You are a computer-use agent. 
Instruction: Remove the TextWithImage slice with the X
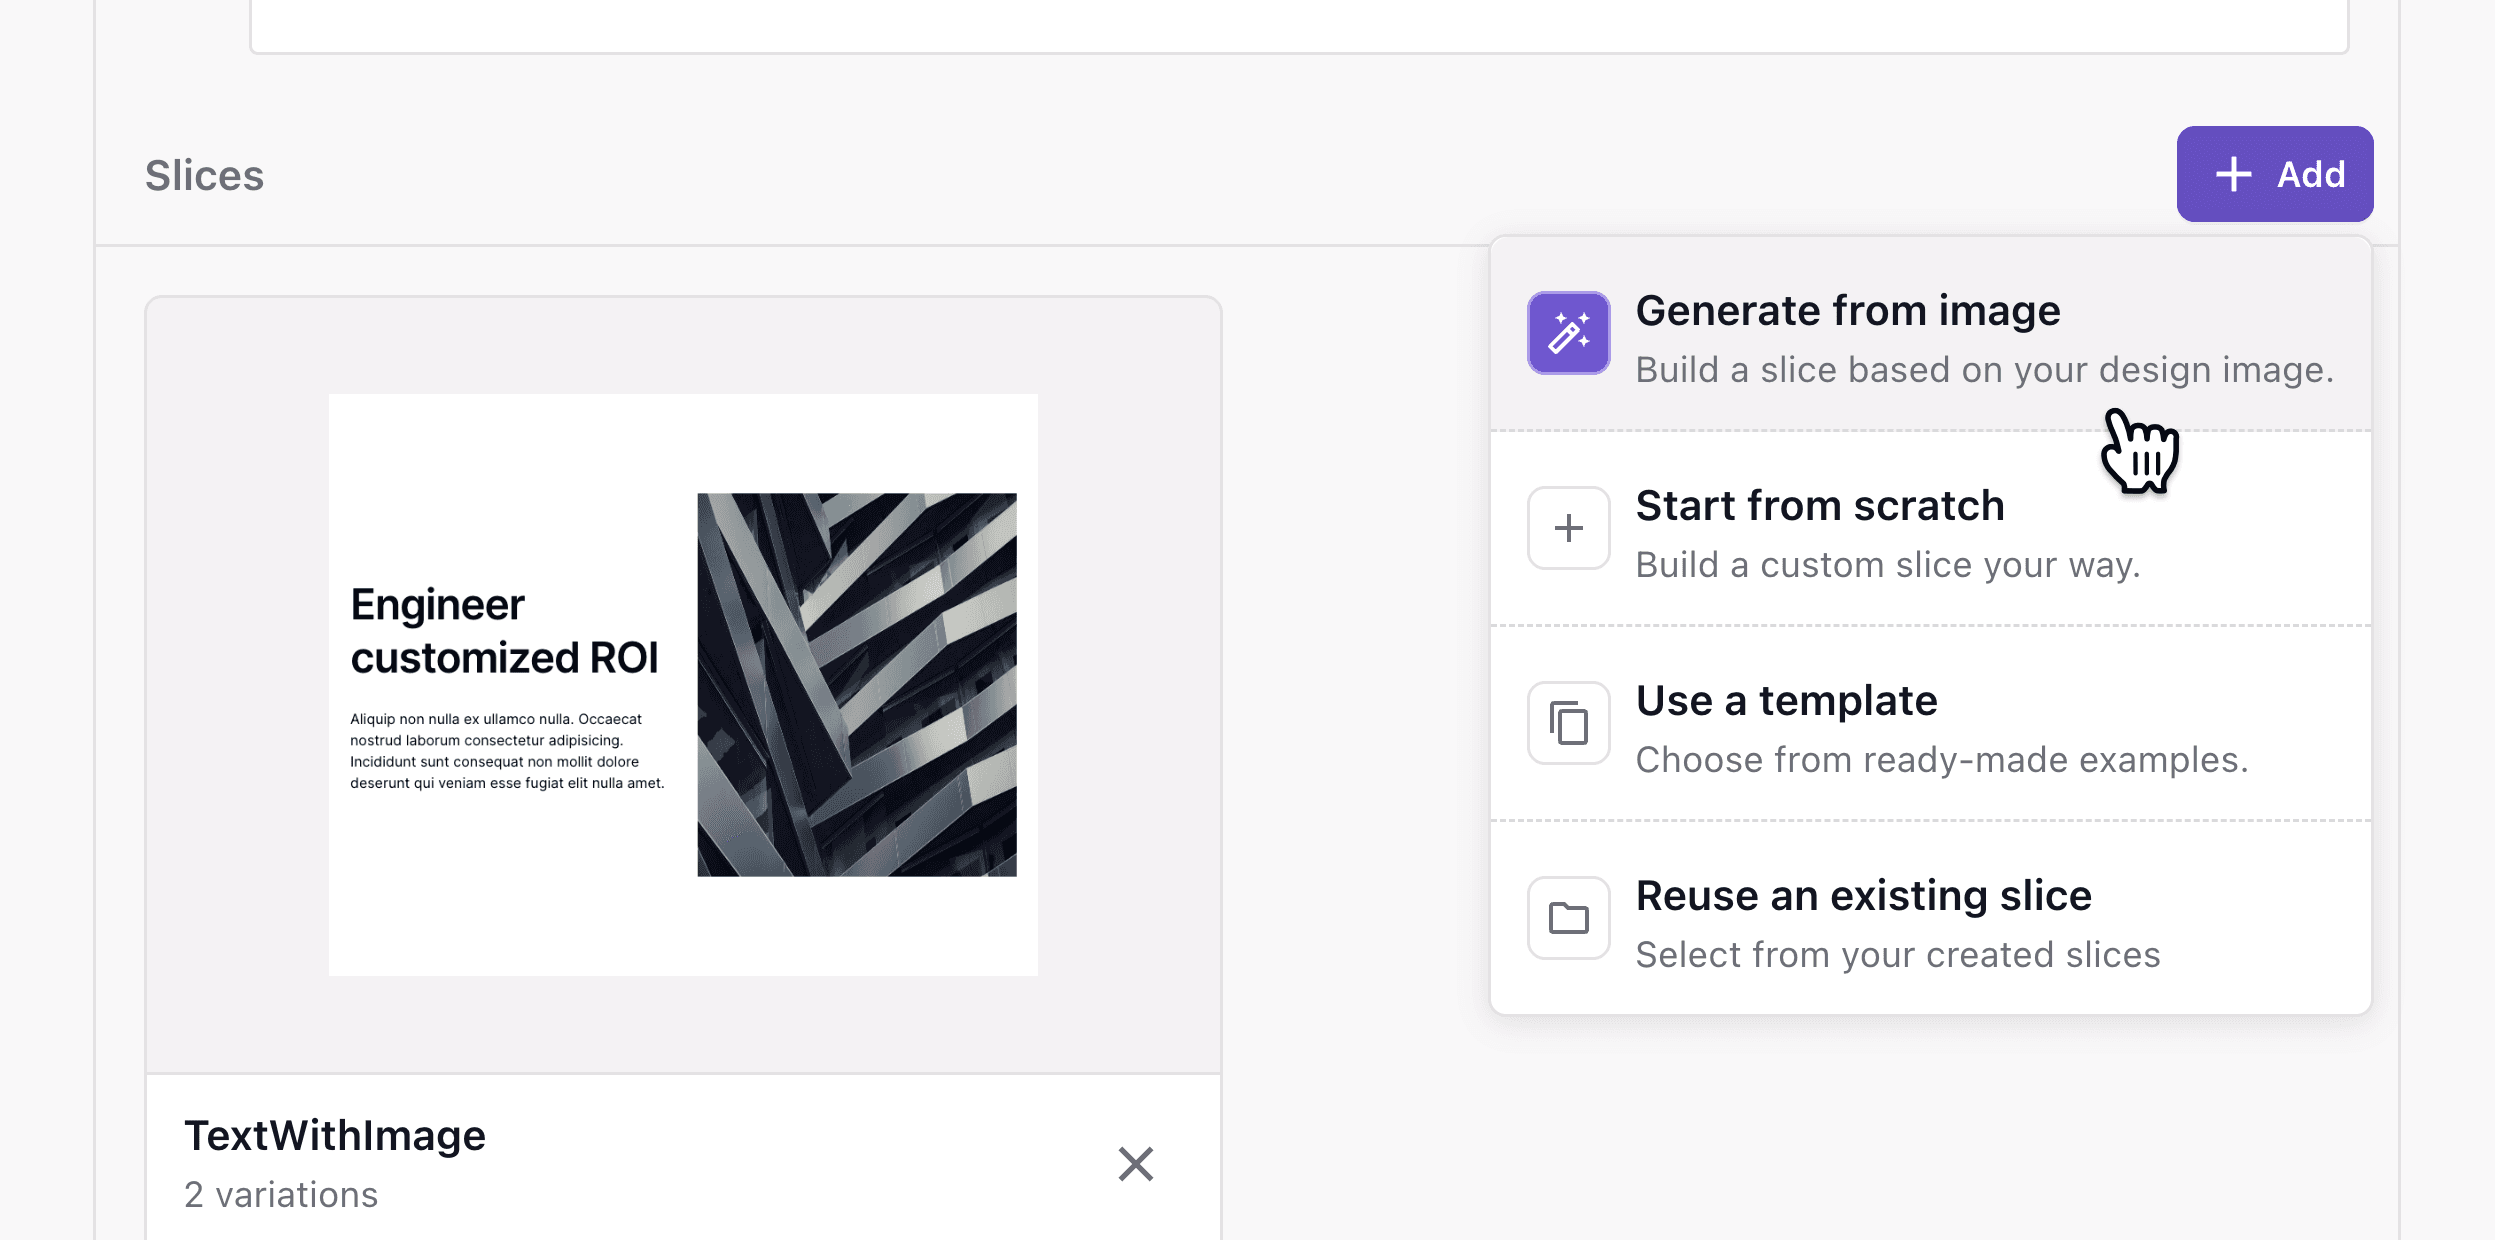(1135, 1163)
